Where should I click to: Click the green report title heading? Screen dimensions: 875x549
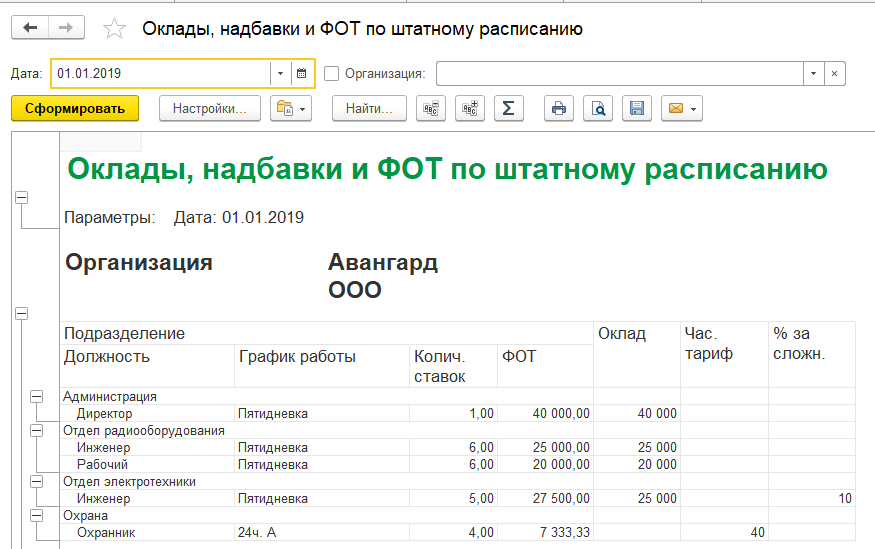tap(447, 168)
